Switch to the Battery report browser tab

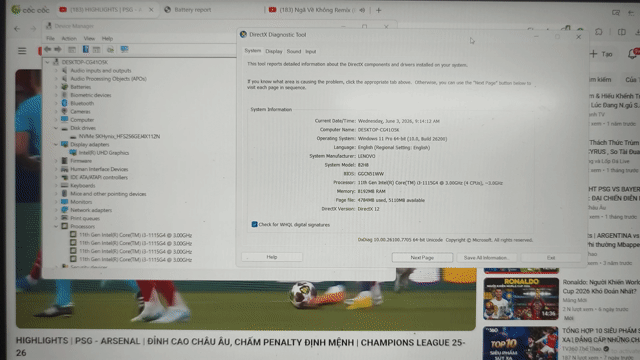click(193, 10)
